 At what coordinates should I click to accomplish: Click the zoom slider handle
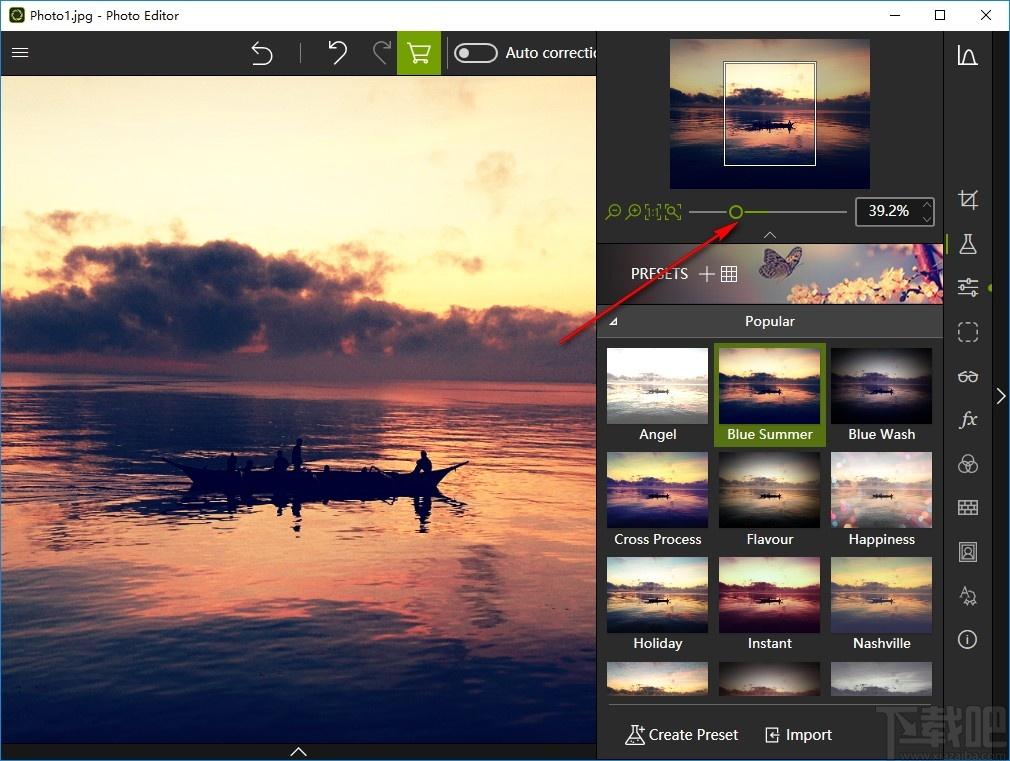point(736,211)
